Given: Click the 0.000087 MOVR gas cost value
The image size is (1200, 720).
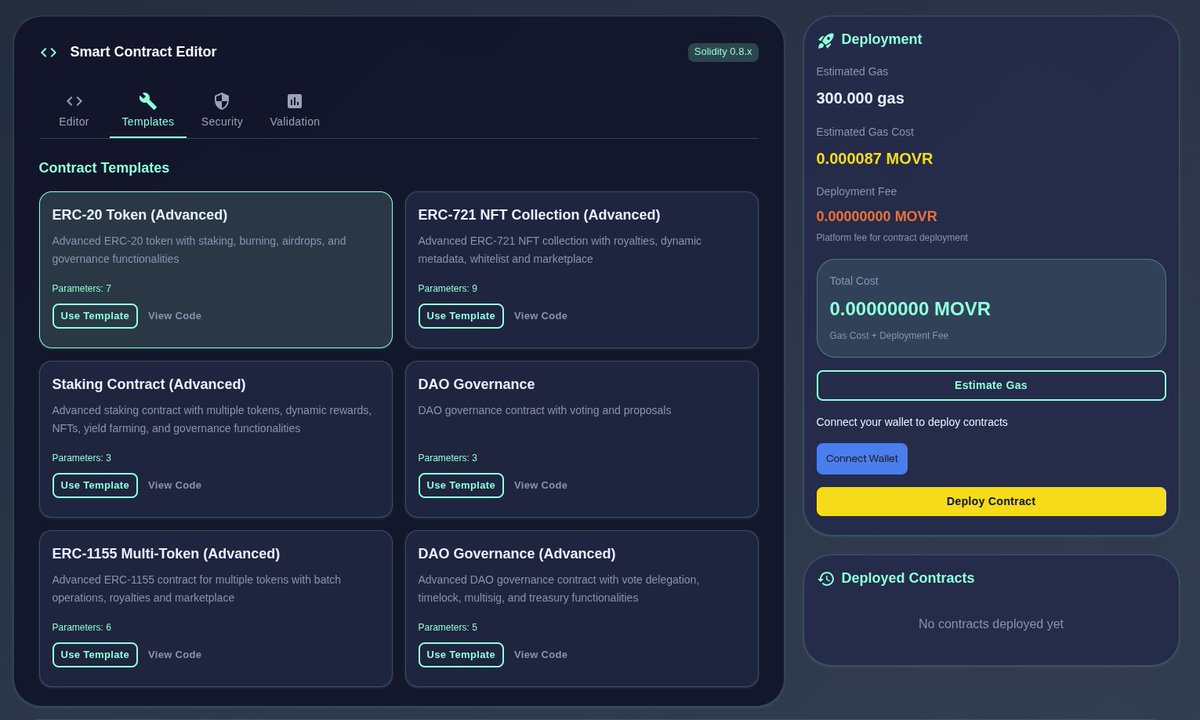Looking at the screenshot, I should point(875,158).
